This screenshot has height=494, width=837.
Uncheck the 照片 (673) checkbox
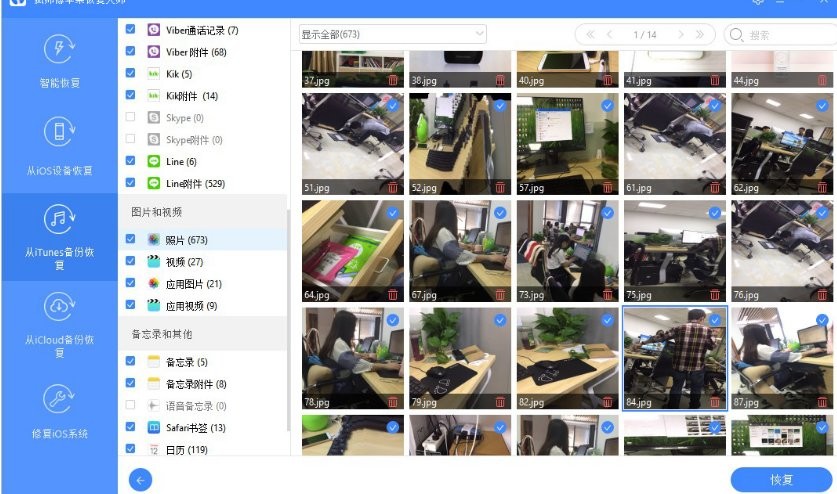pos(130,239)
